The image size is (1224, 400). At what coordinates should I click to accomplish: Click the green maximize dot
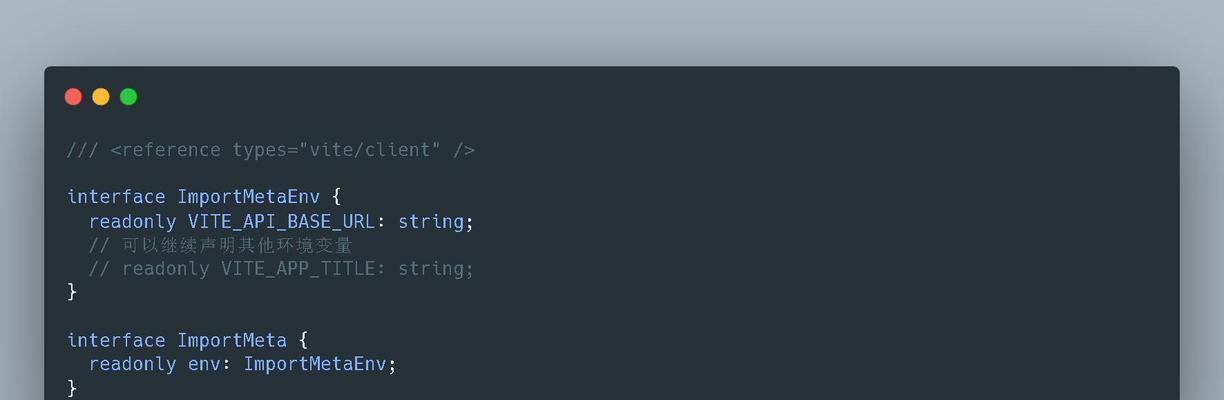128,97
